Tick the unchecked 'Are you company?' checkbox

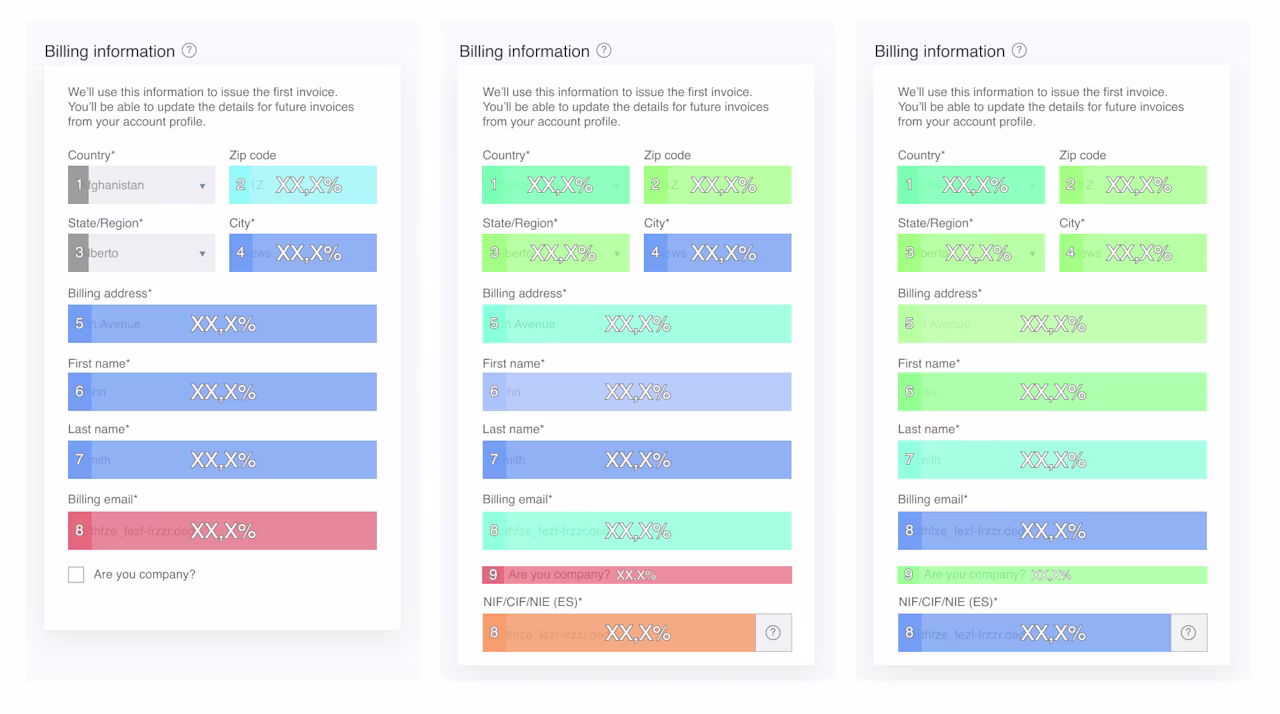76,575
